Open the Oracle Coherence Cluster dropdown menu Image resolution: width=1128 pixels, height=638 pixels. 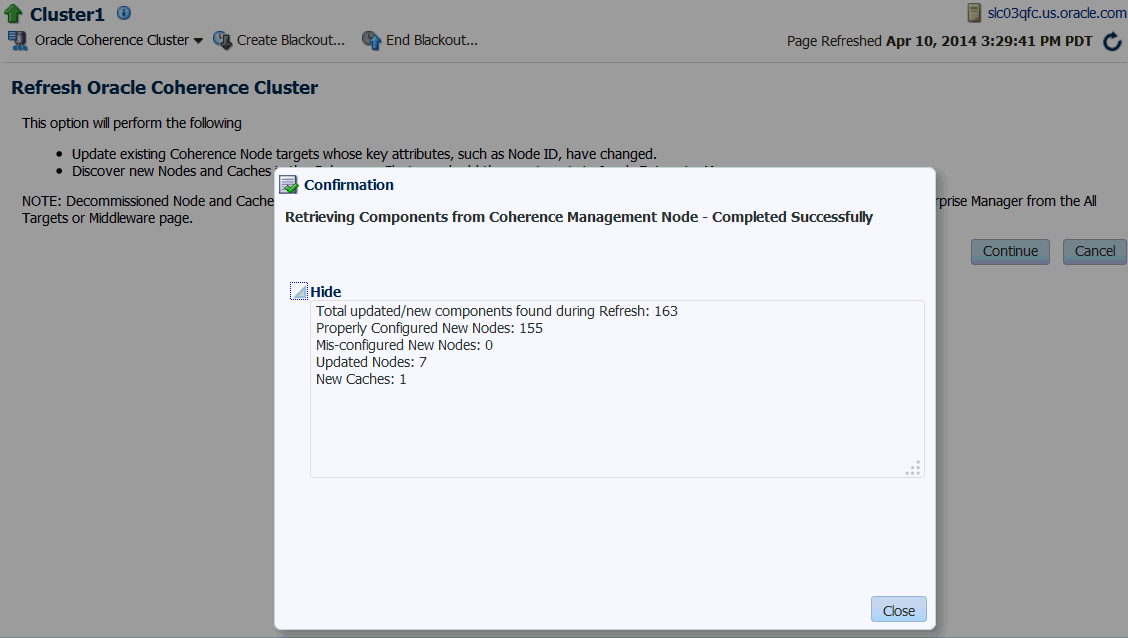198,41
